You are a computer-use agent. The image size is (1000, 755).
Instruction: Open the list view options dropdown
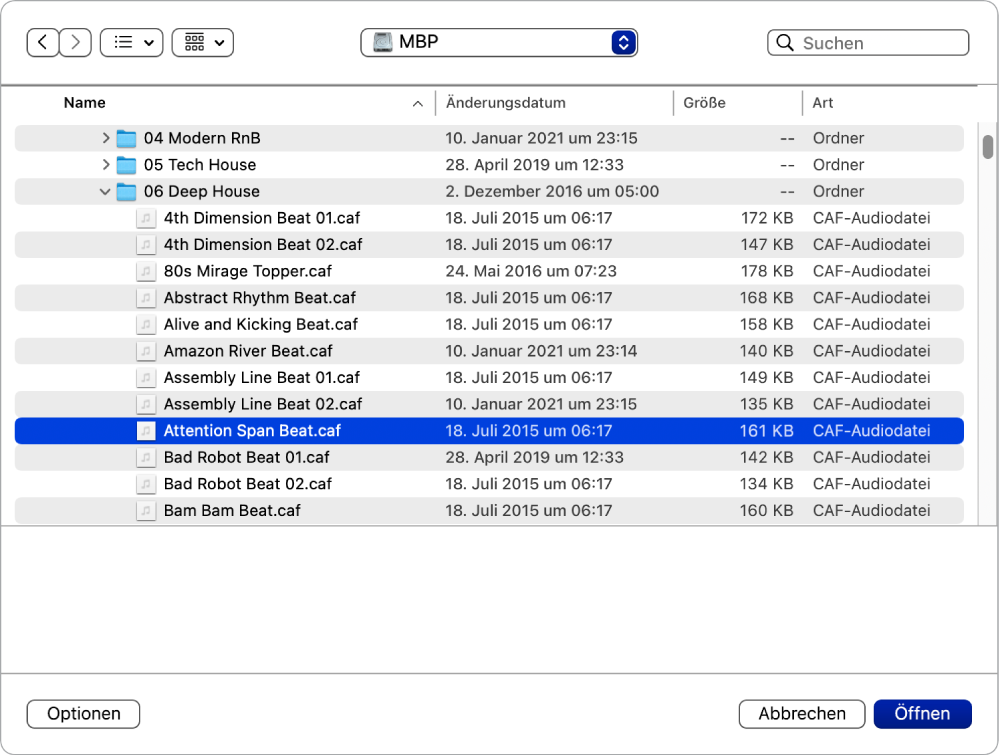131,42
